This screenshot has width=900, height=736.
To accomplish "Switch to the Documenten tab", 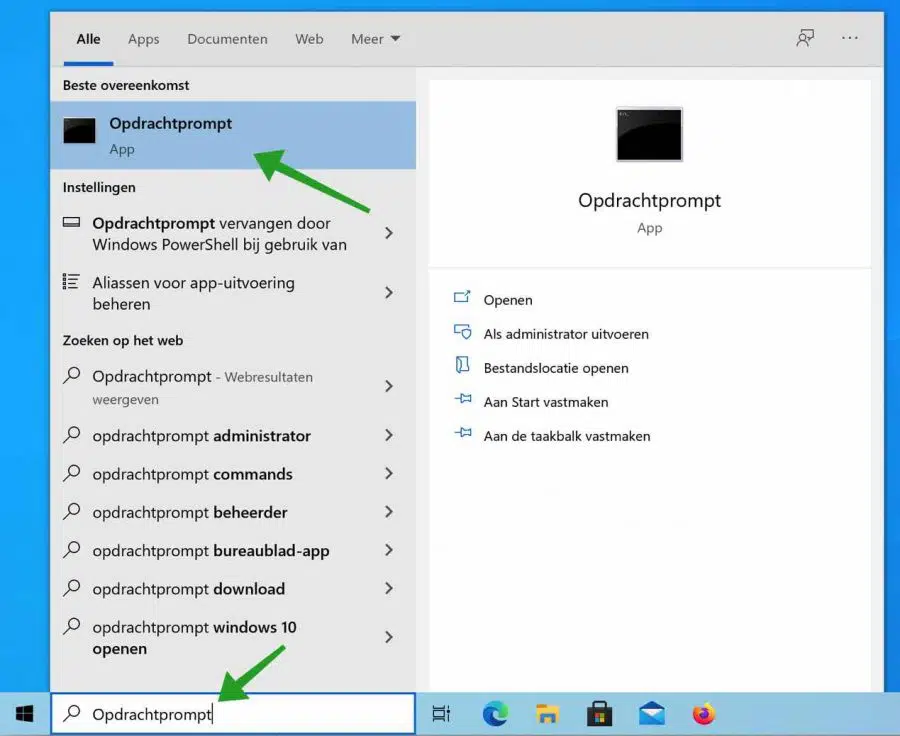I will point(227,39).
